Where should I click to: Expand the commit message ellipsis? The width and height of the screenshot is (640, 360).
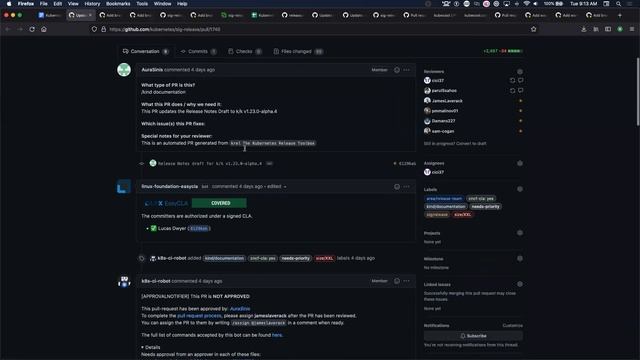269,164
